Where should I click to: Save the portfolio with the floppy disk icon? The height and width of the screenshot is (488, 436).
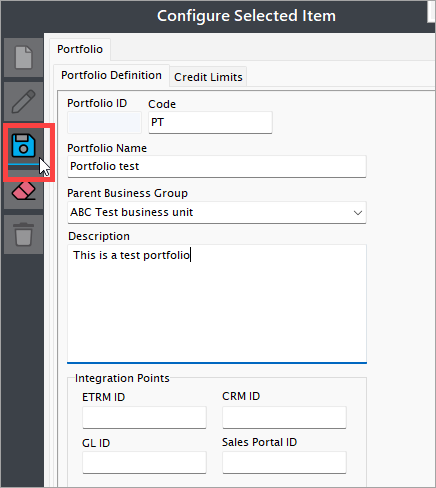click(x=23, y=146)
